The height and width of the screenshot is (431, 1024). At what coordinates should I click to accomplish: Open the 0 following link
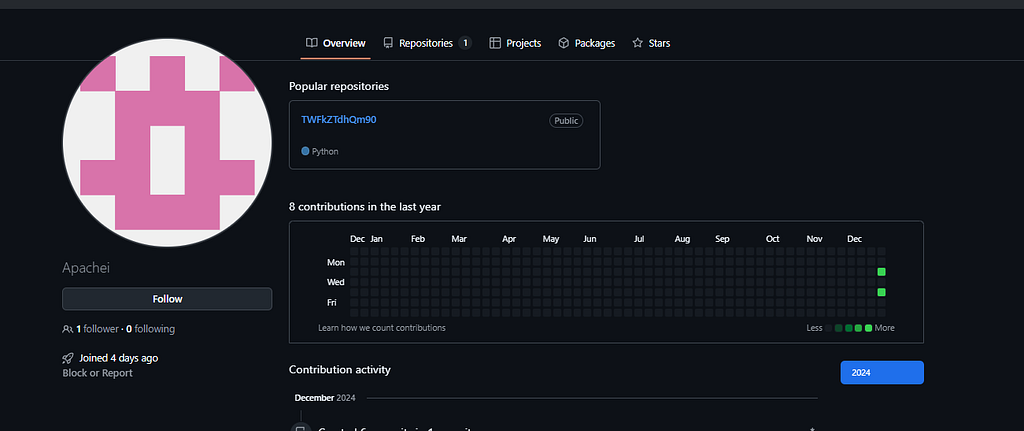[x=150, y=329]
